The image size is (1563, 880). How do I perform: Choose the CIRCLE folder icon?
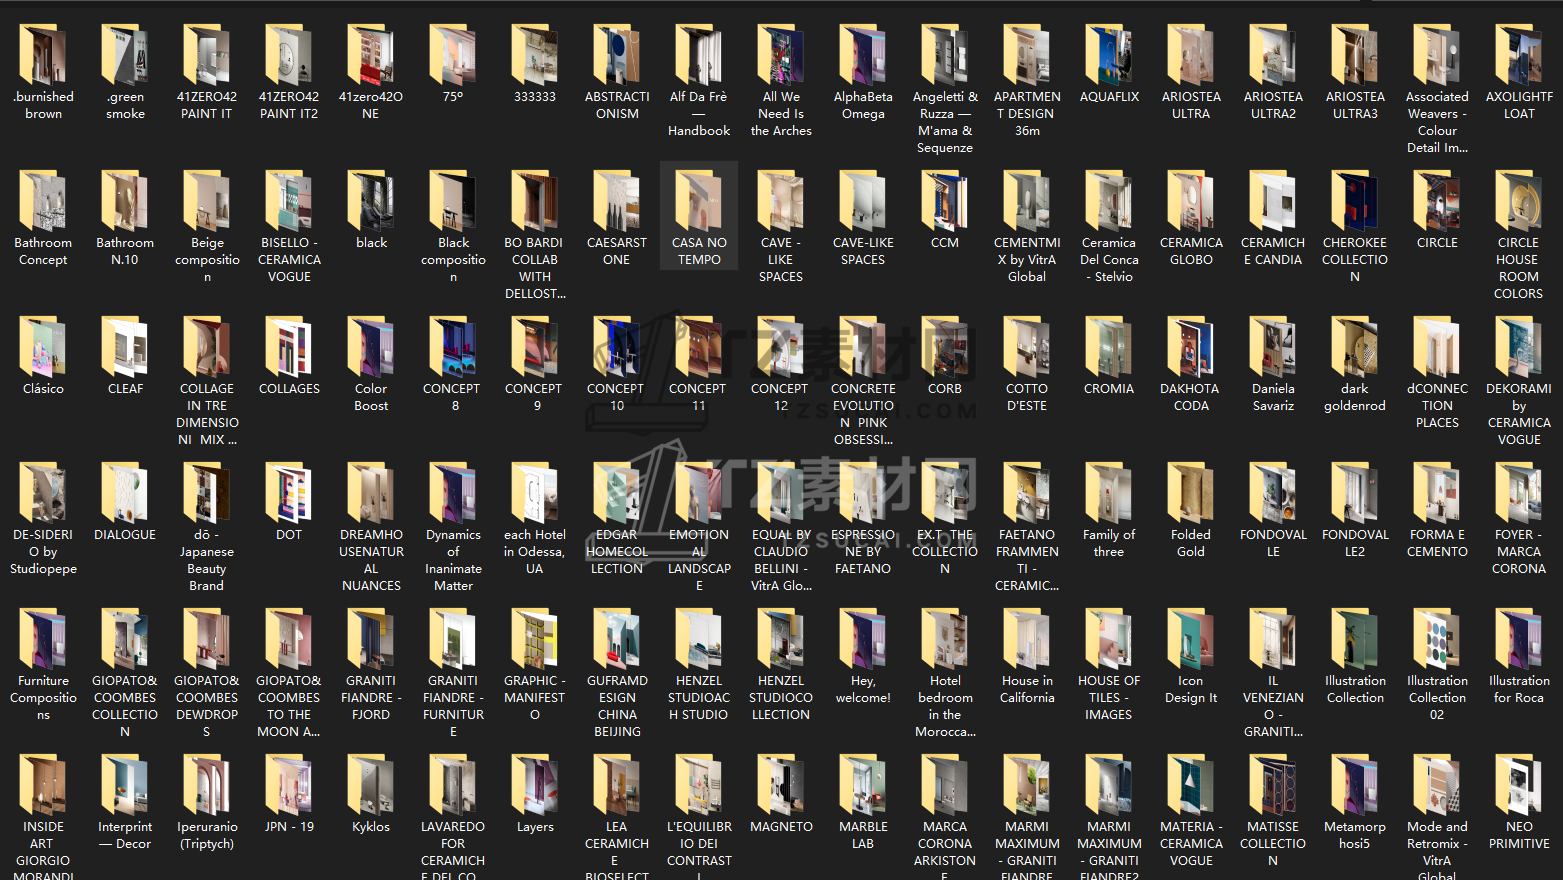point(1437,201)
